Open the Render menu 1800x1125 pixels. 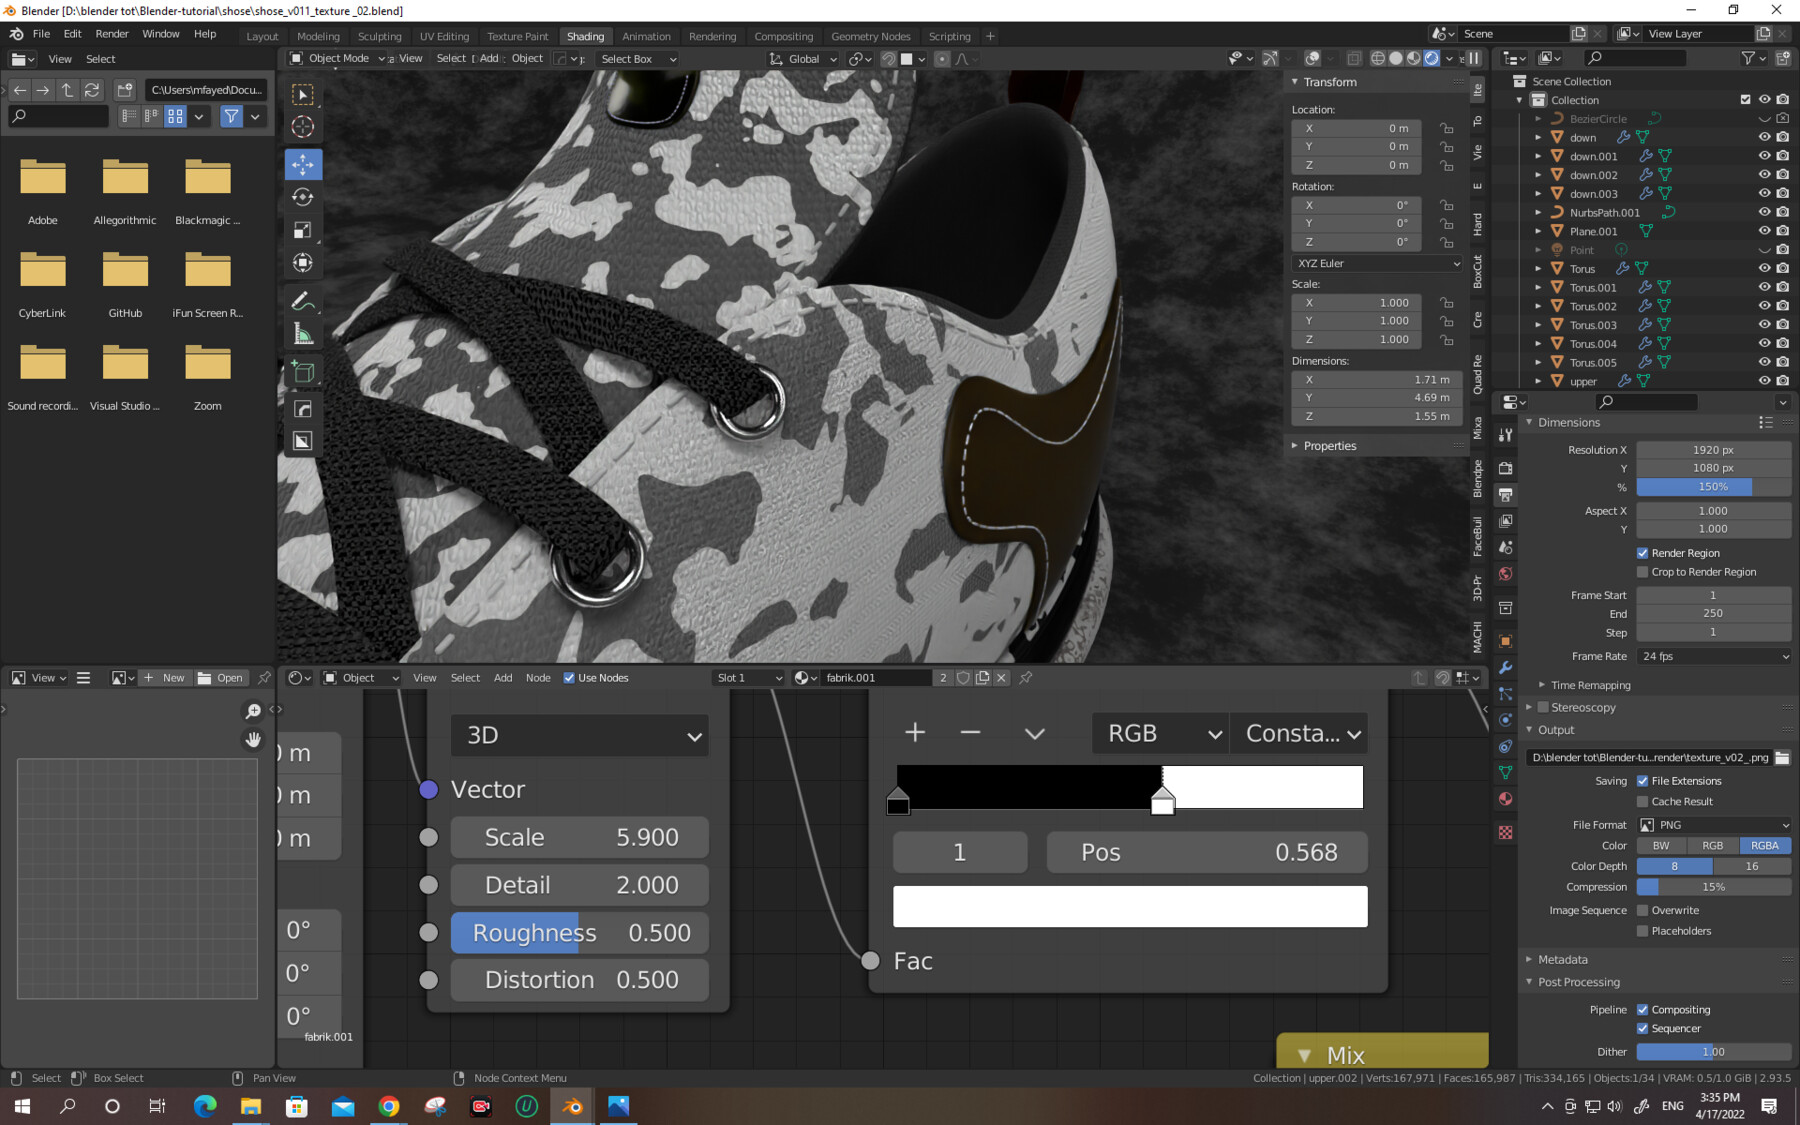(112, 33)
